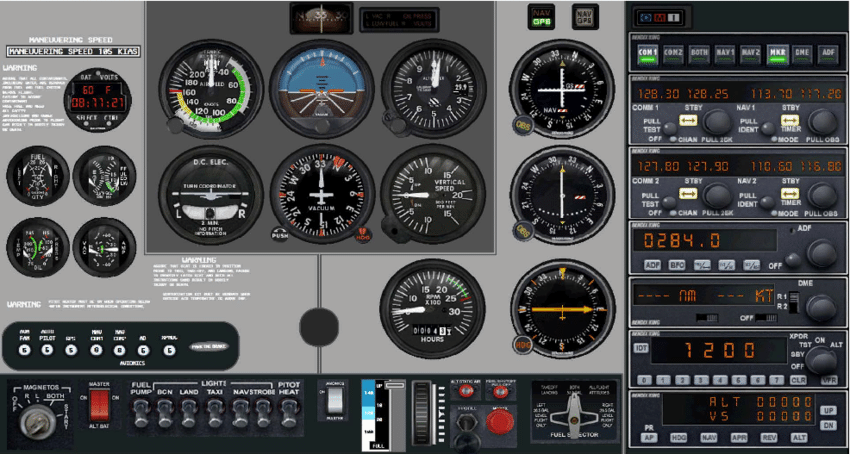This screenshot has height=454, width=850.
Task: Click the vacuum and ammeter gauge
Action: pos(105,247)
